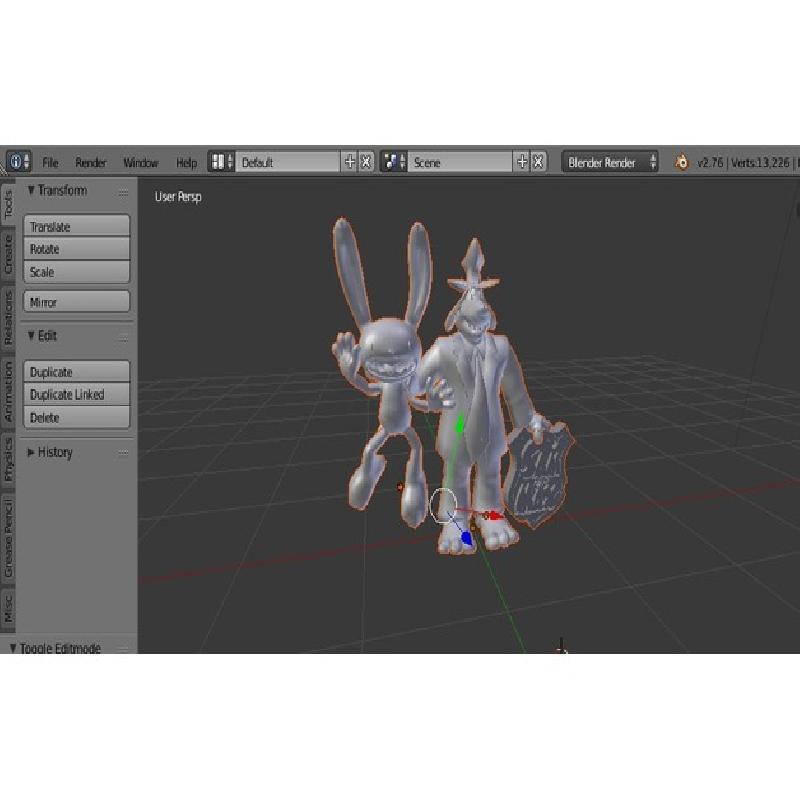Click the Scale button
This screenshot has width=800, height=800.
coord(77,272)
